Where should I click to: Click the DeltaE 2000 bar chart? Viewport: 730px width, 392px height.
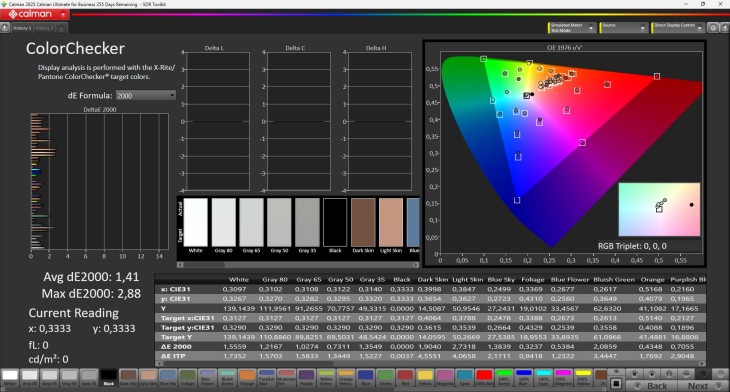coord(100,182)
